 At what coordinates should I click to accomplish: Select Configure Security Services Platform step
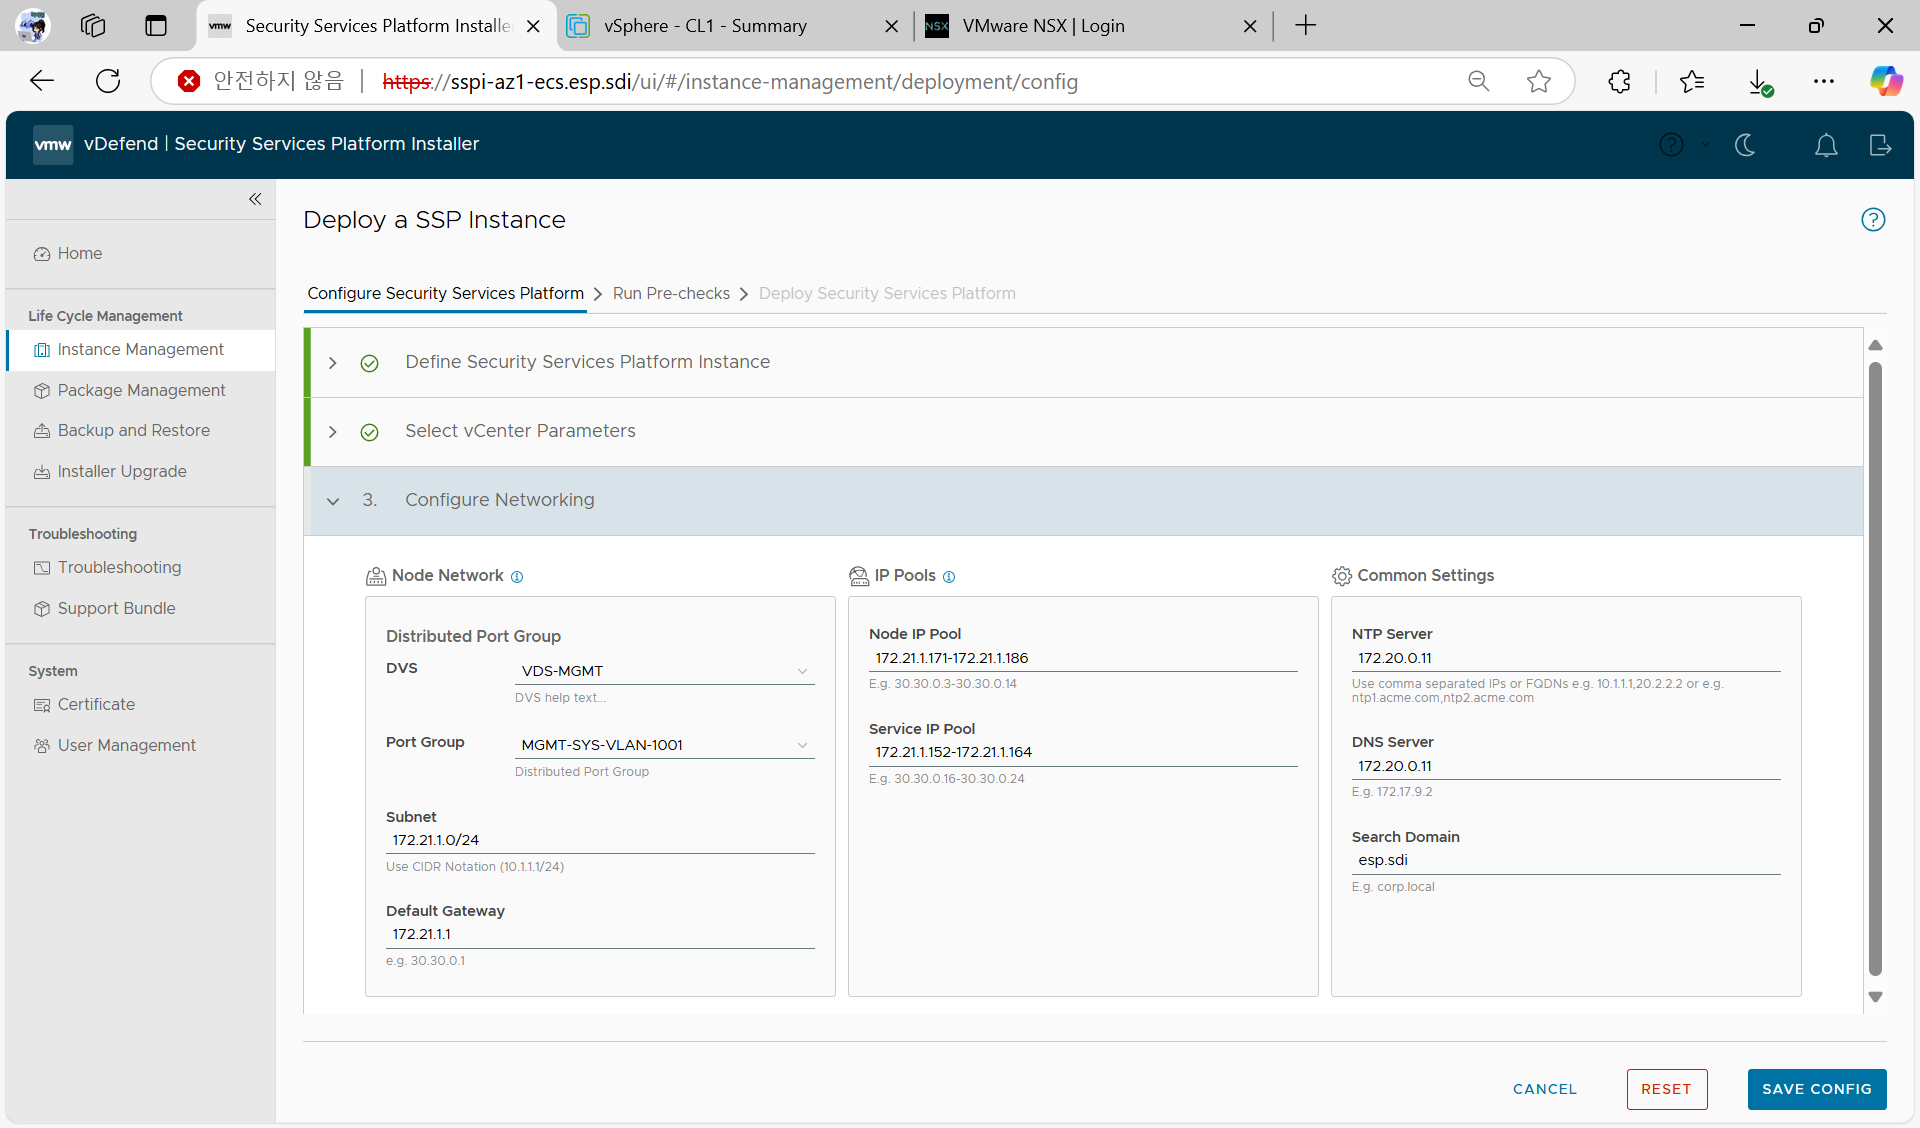[x=445, y=294]
